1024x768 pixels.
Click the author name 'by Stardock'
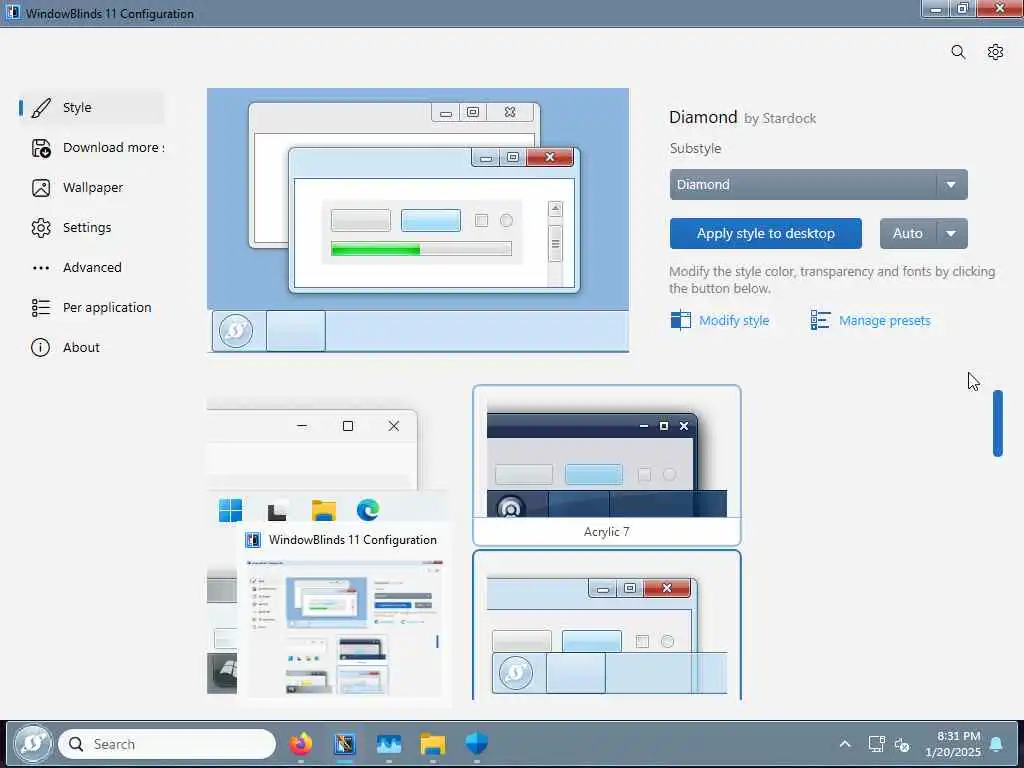[x=780, y=119]
